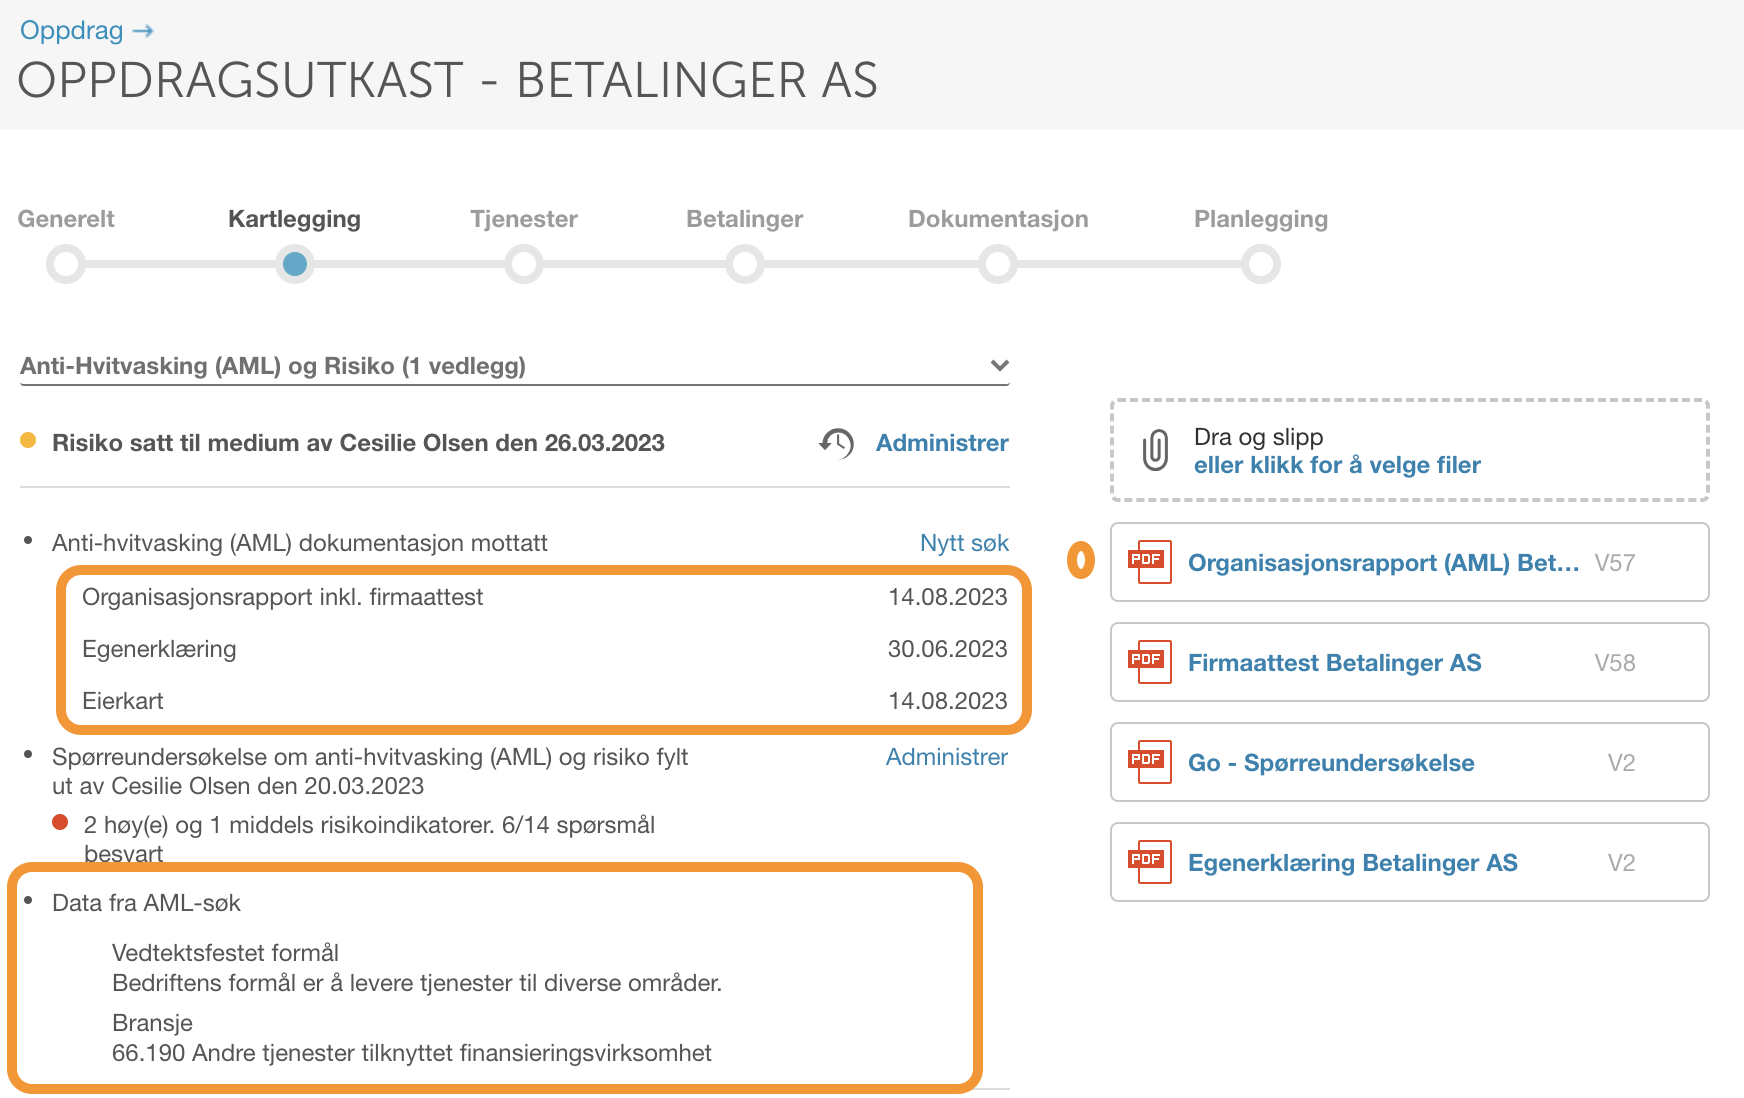Click the '66.190 Andre tjenester' industry text
This screenshot has height=1098, width=1744.
coord(412,1053)
